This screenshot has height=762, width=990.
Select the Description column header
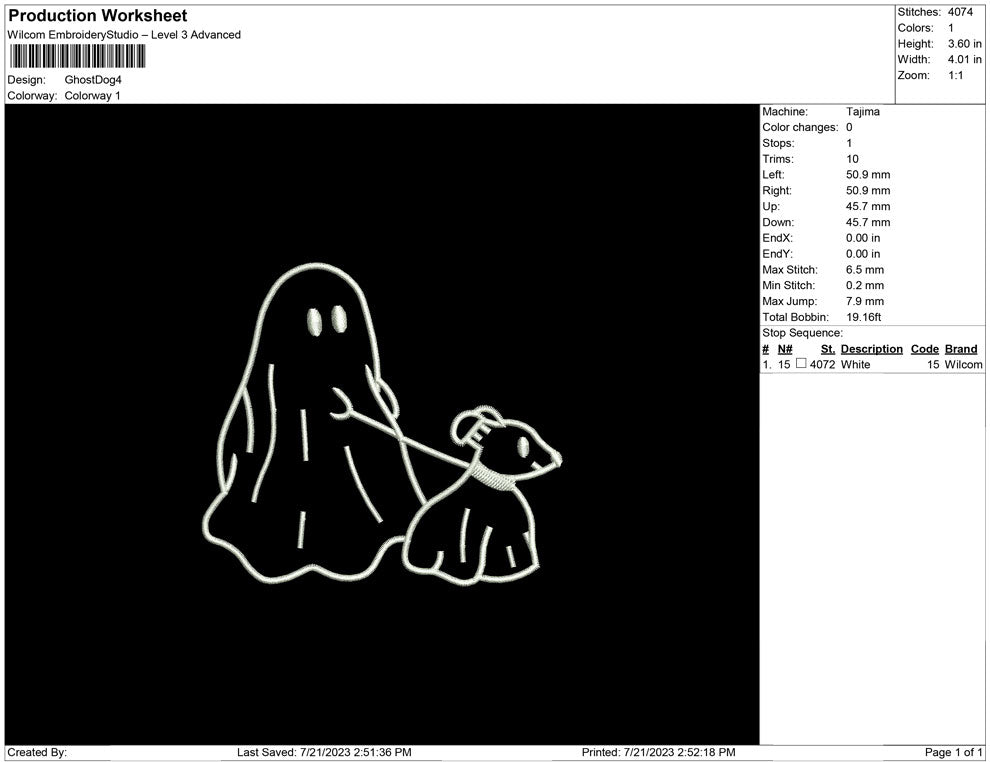pos(870,349)
